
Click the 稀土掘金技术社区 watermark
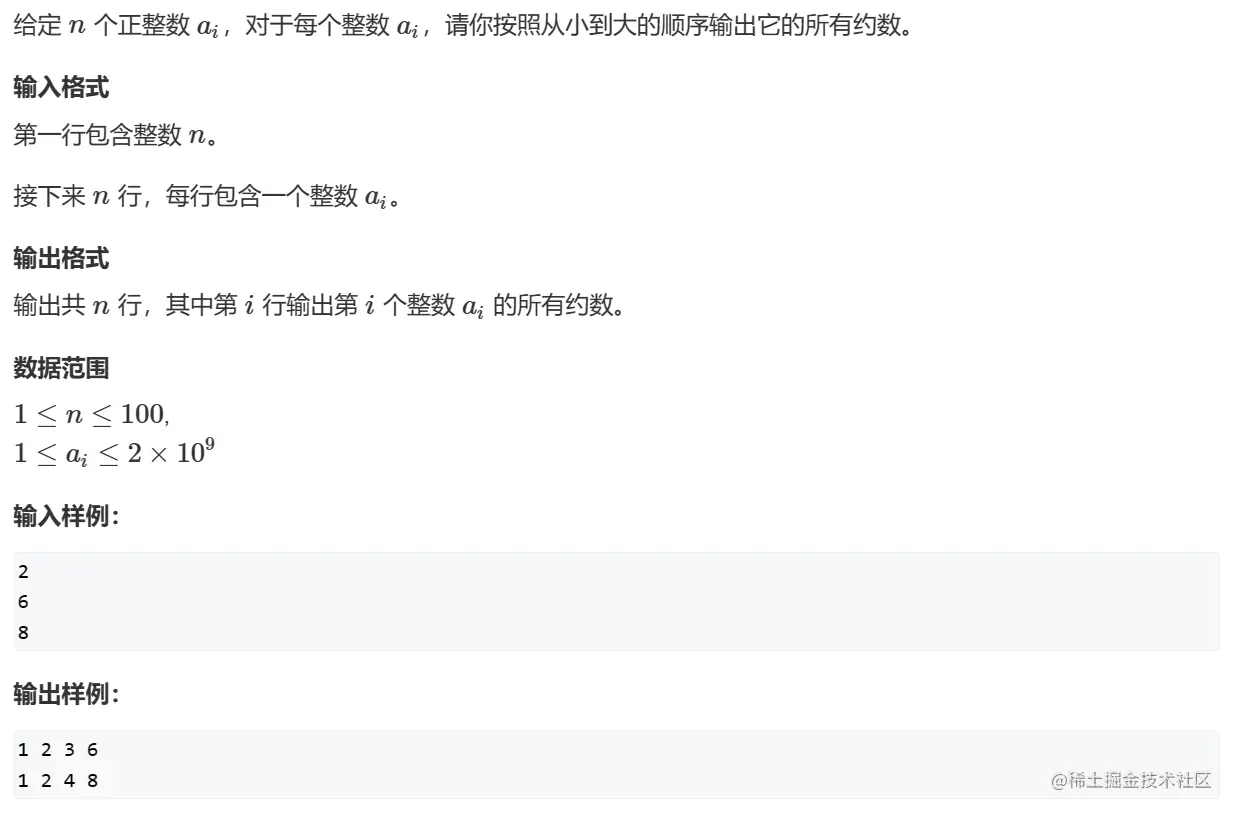coord(1131,781)
